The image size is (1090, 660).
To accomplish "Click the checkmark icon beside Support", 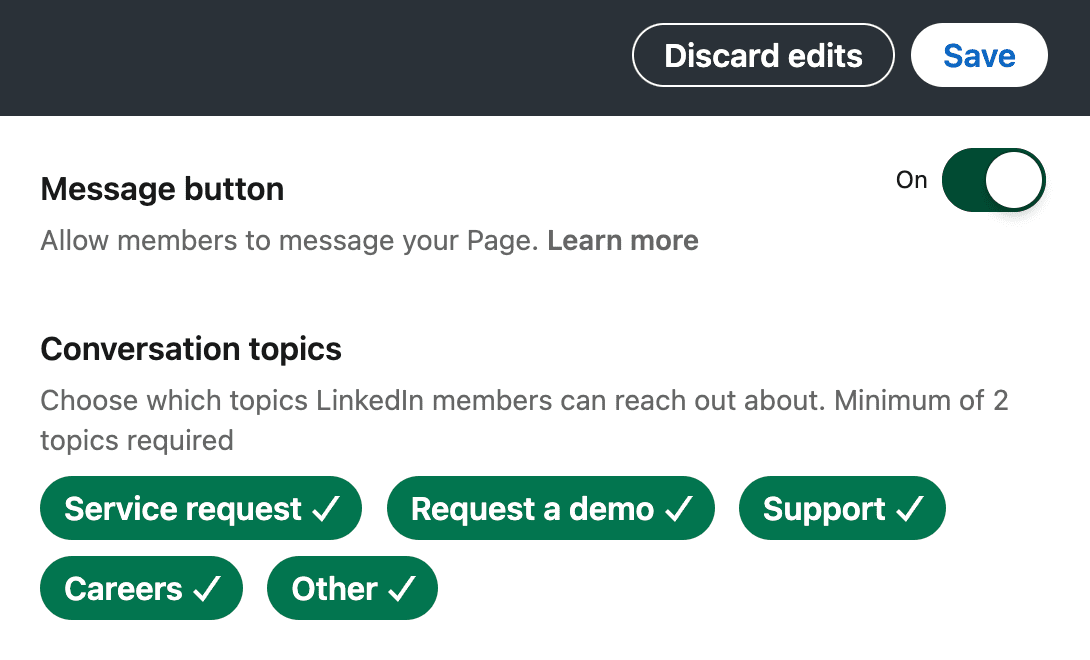I will [x=909, y=510].
